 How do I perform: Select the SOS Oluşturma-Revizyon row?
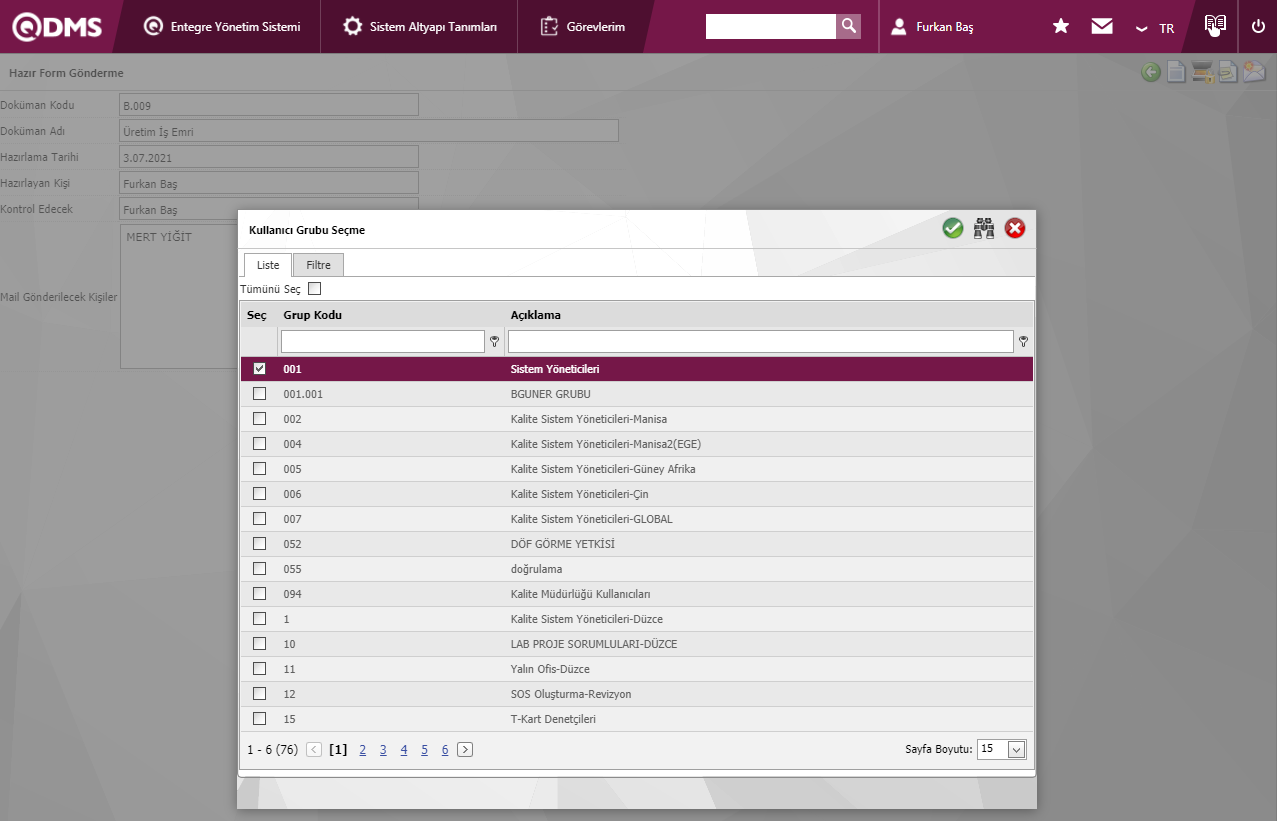tap(636, 694)
